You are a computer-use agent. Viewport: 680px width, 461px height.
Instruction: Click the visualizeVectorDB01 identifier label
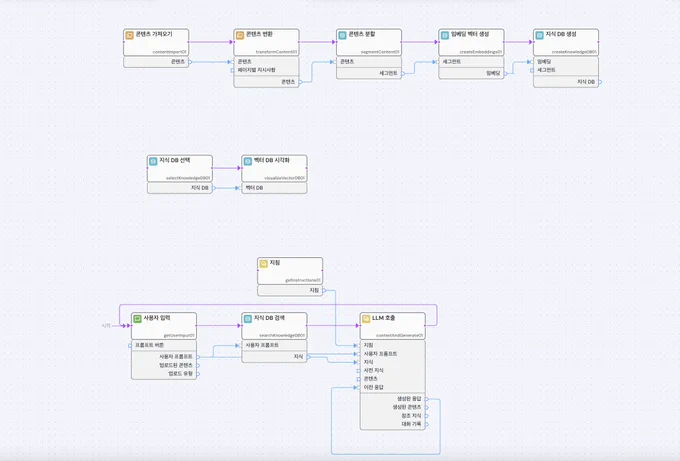[x=284, y=178]
